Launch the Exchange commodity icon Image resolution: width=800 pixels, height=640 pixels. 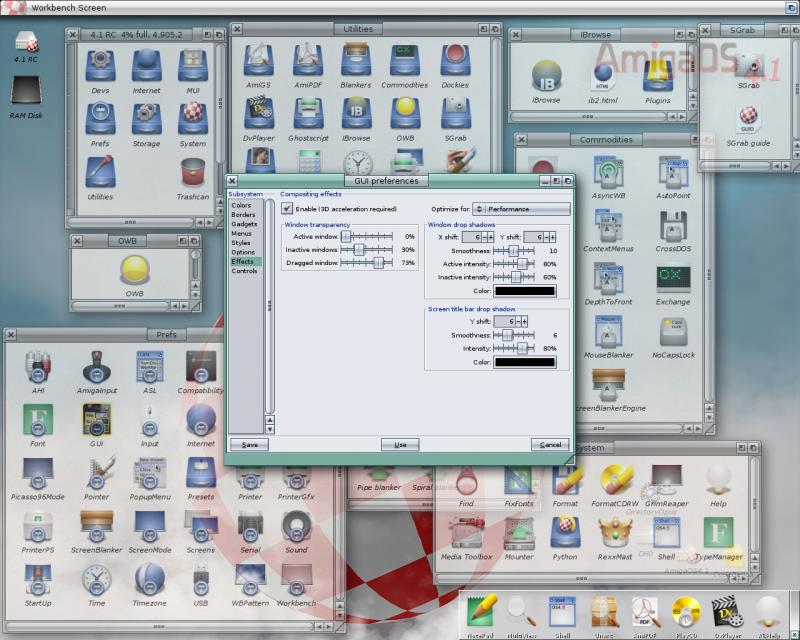coord(672,280)
